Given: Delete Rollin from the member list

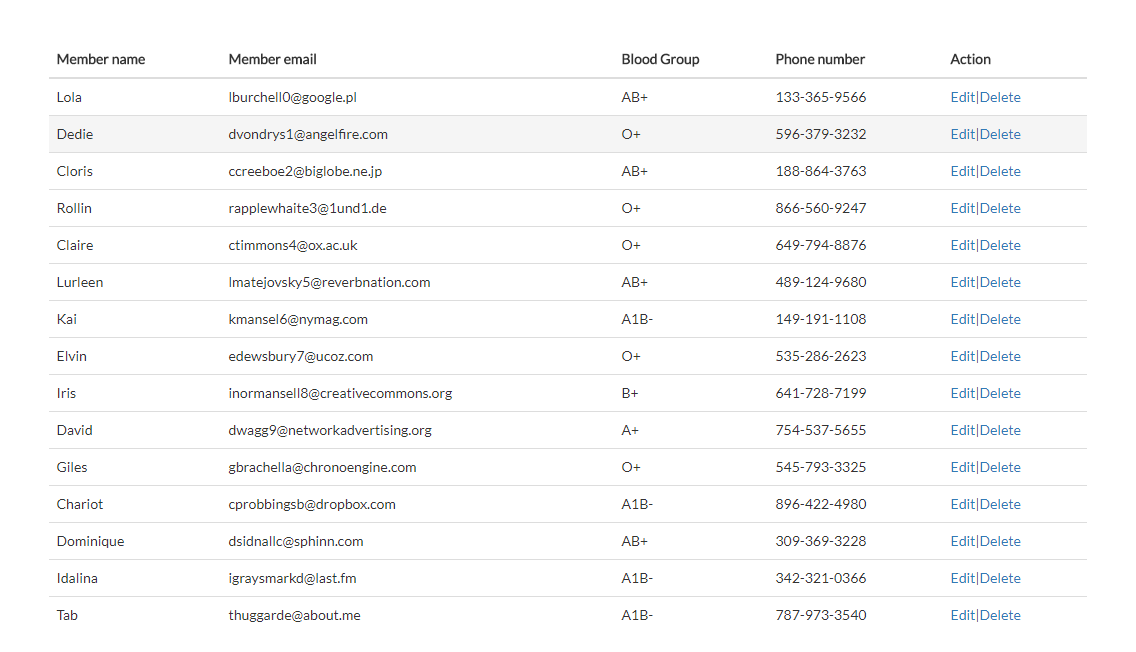Looking at the screenshot, I should [x=1000, y=207].
